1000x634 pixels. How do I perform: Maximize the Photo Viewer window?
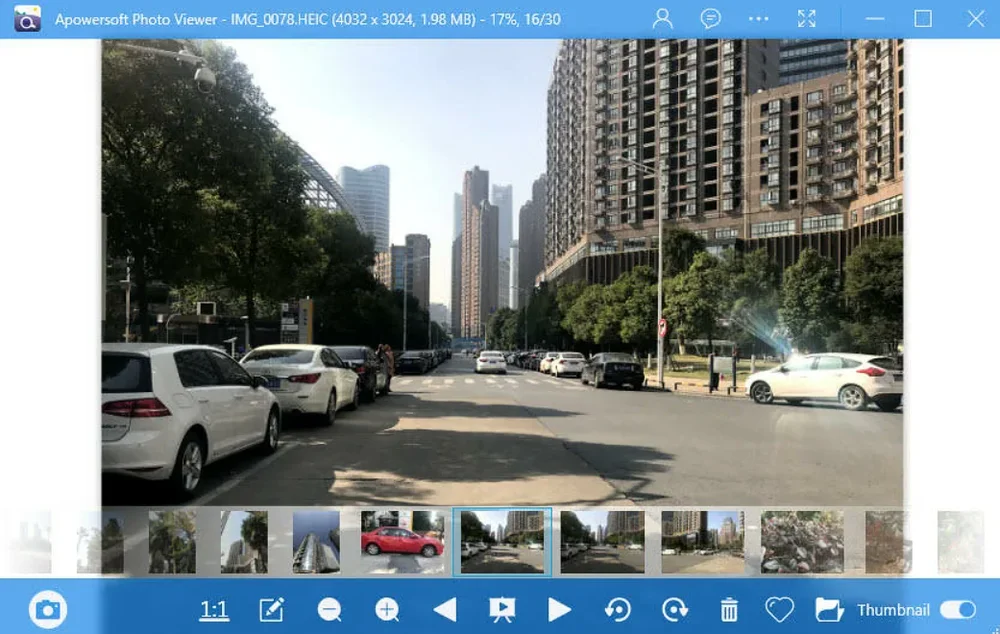(923, 18)
